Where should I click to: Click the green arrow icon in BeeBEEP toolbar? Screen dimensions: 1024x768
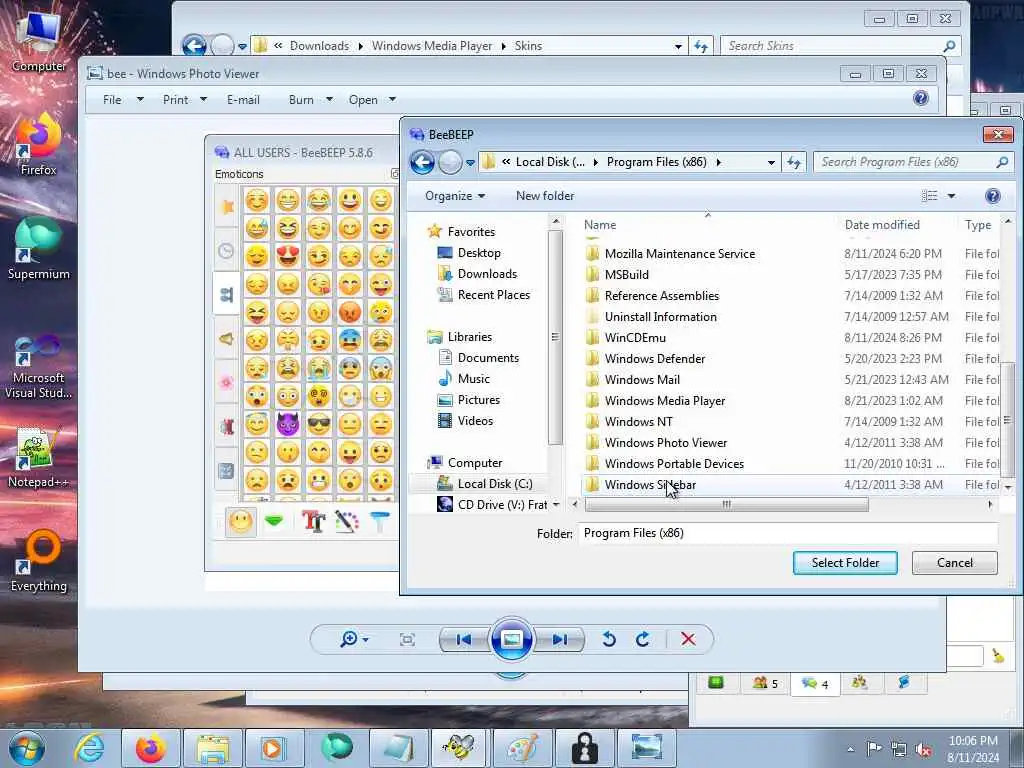click(274, 521)
